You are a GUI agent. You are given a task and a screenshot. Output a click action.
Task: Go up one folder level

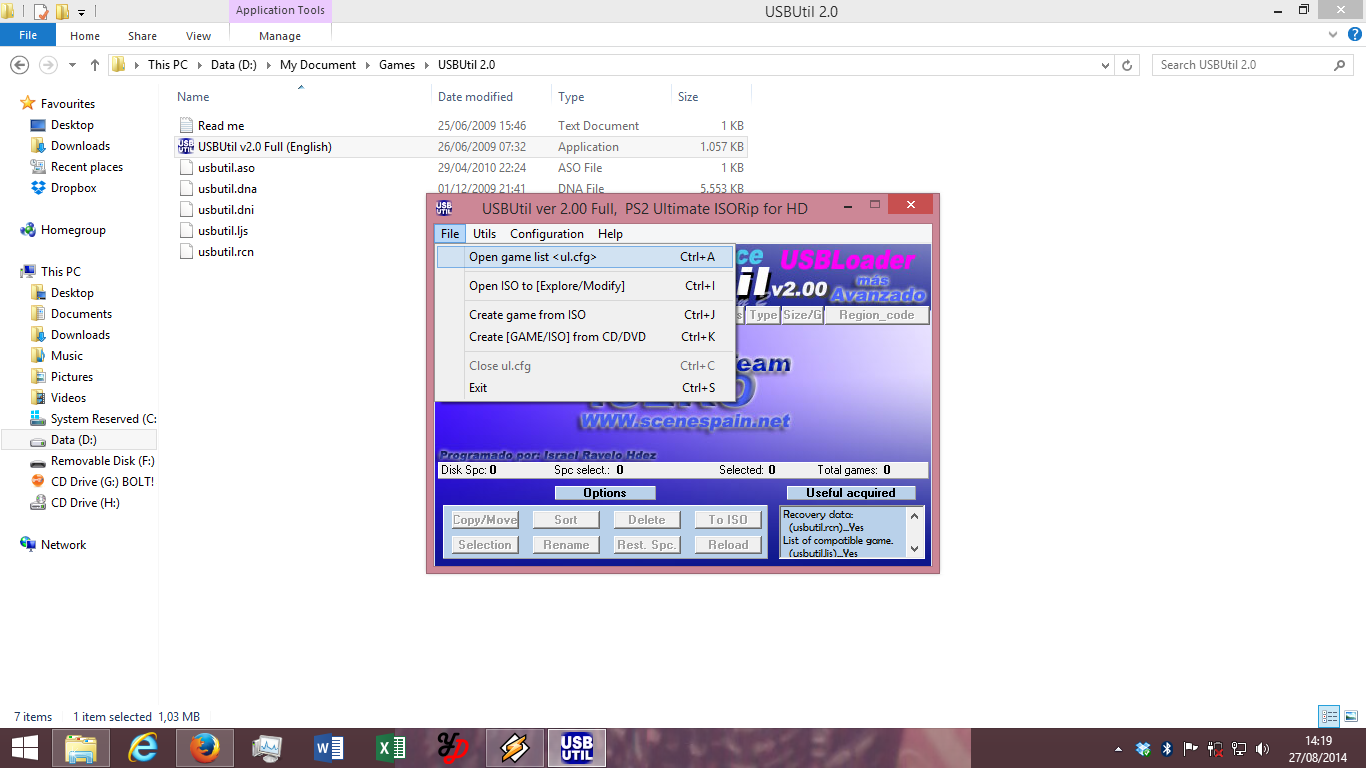[95, 65]
